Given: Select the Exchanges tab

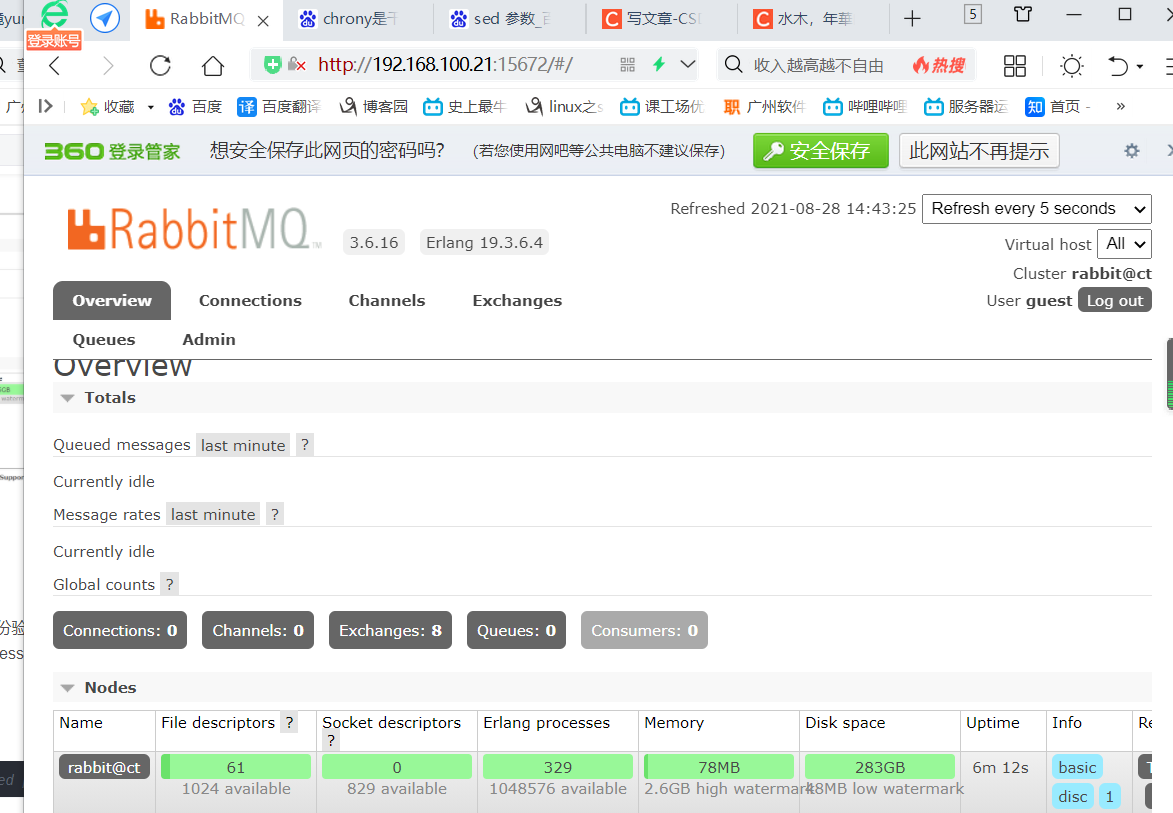Looking at the screenshot, I should (517, 301).
